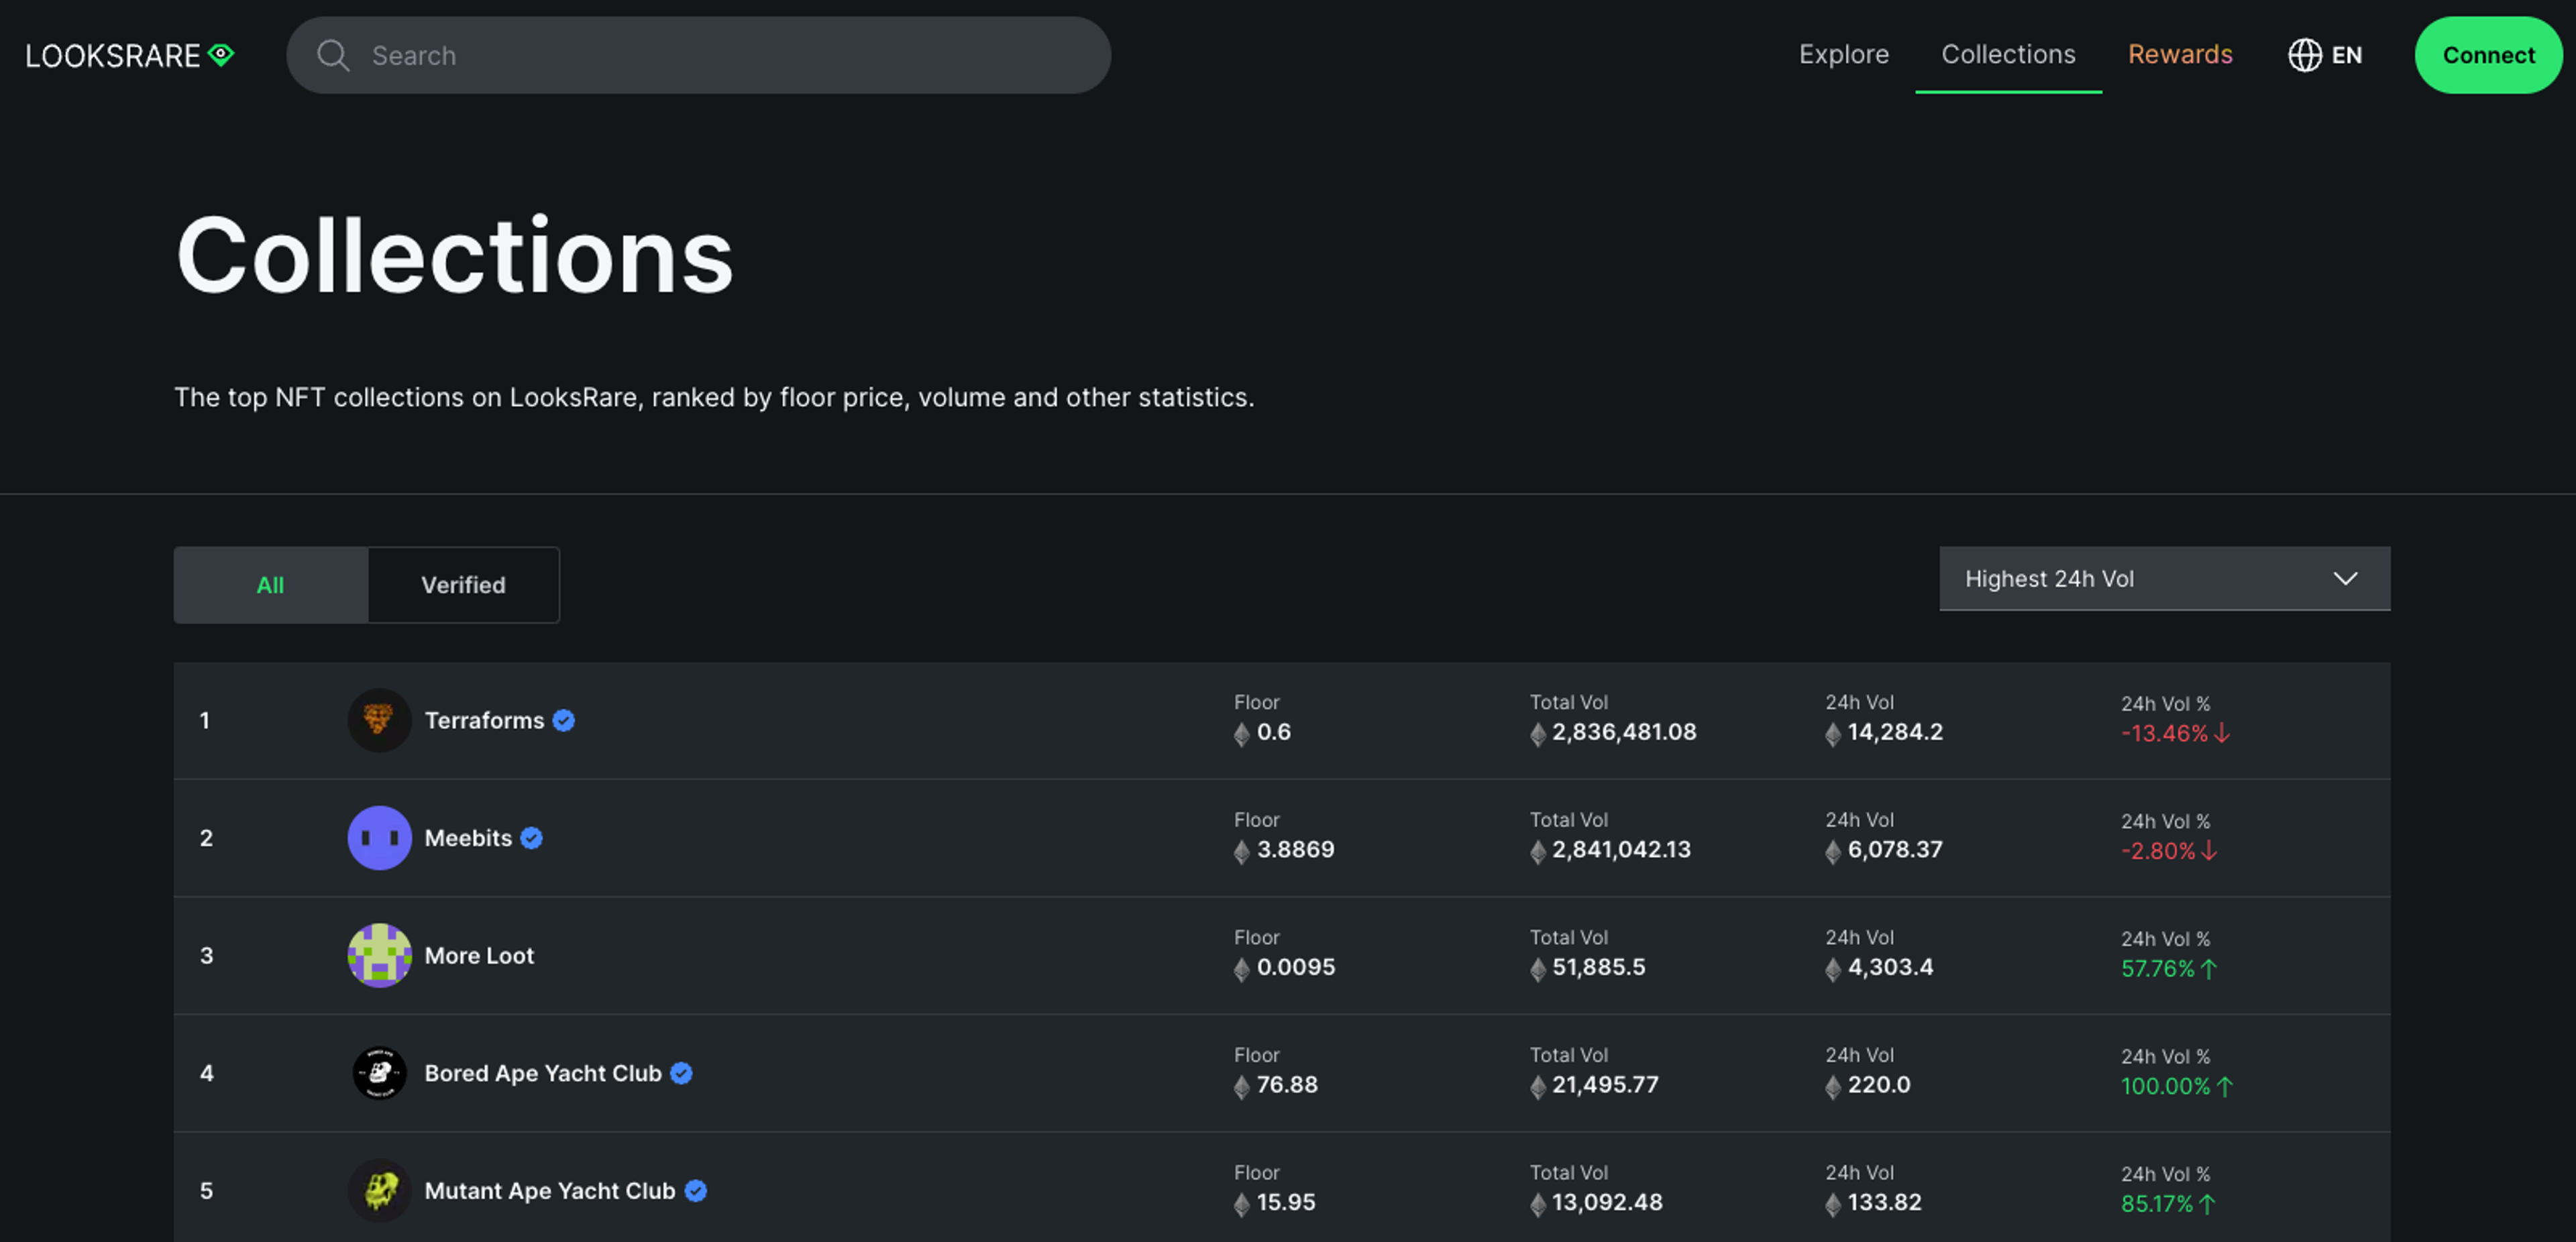Click the search magnifier icon
The height and width of the screenshot is (1242, 2576).
pos(333,55)
